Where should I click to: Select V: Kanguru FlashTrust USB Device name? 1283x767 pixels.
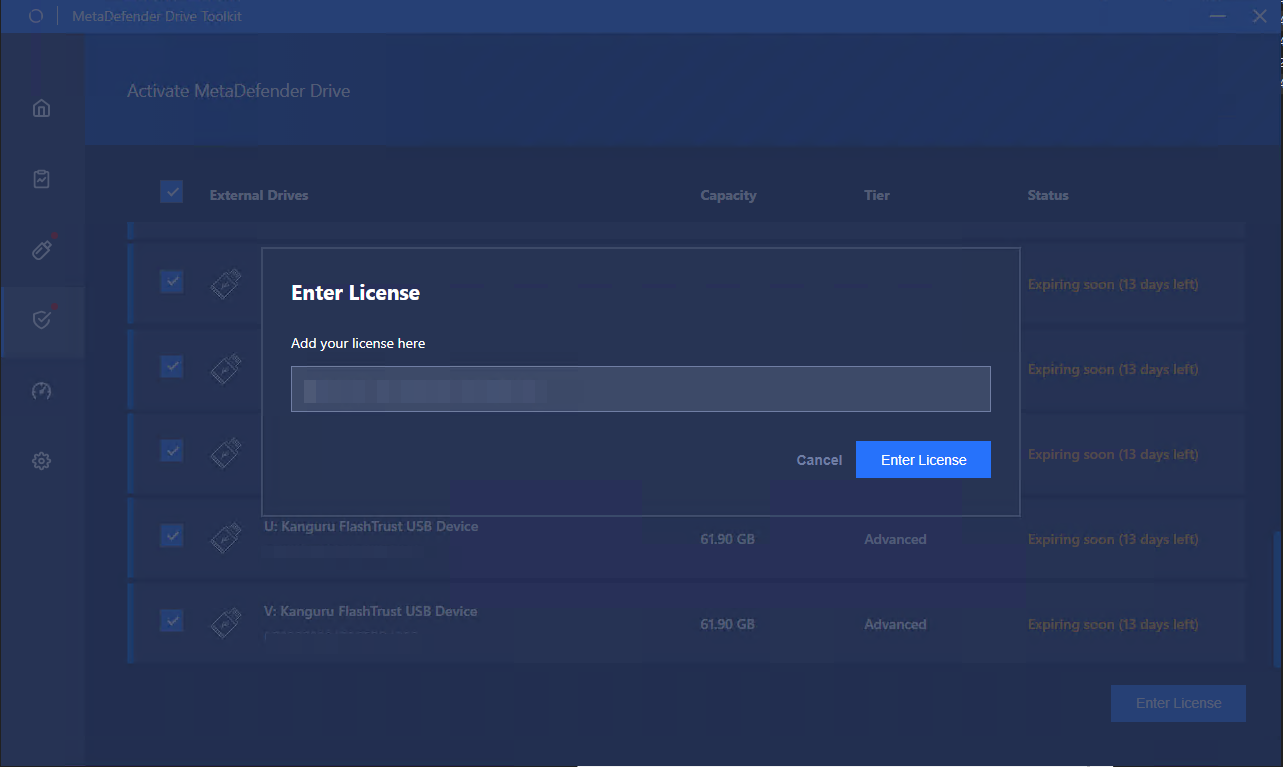coord(371,611)
